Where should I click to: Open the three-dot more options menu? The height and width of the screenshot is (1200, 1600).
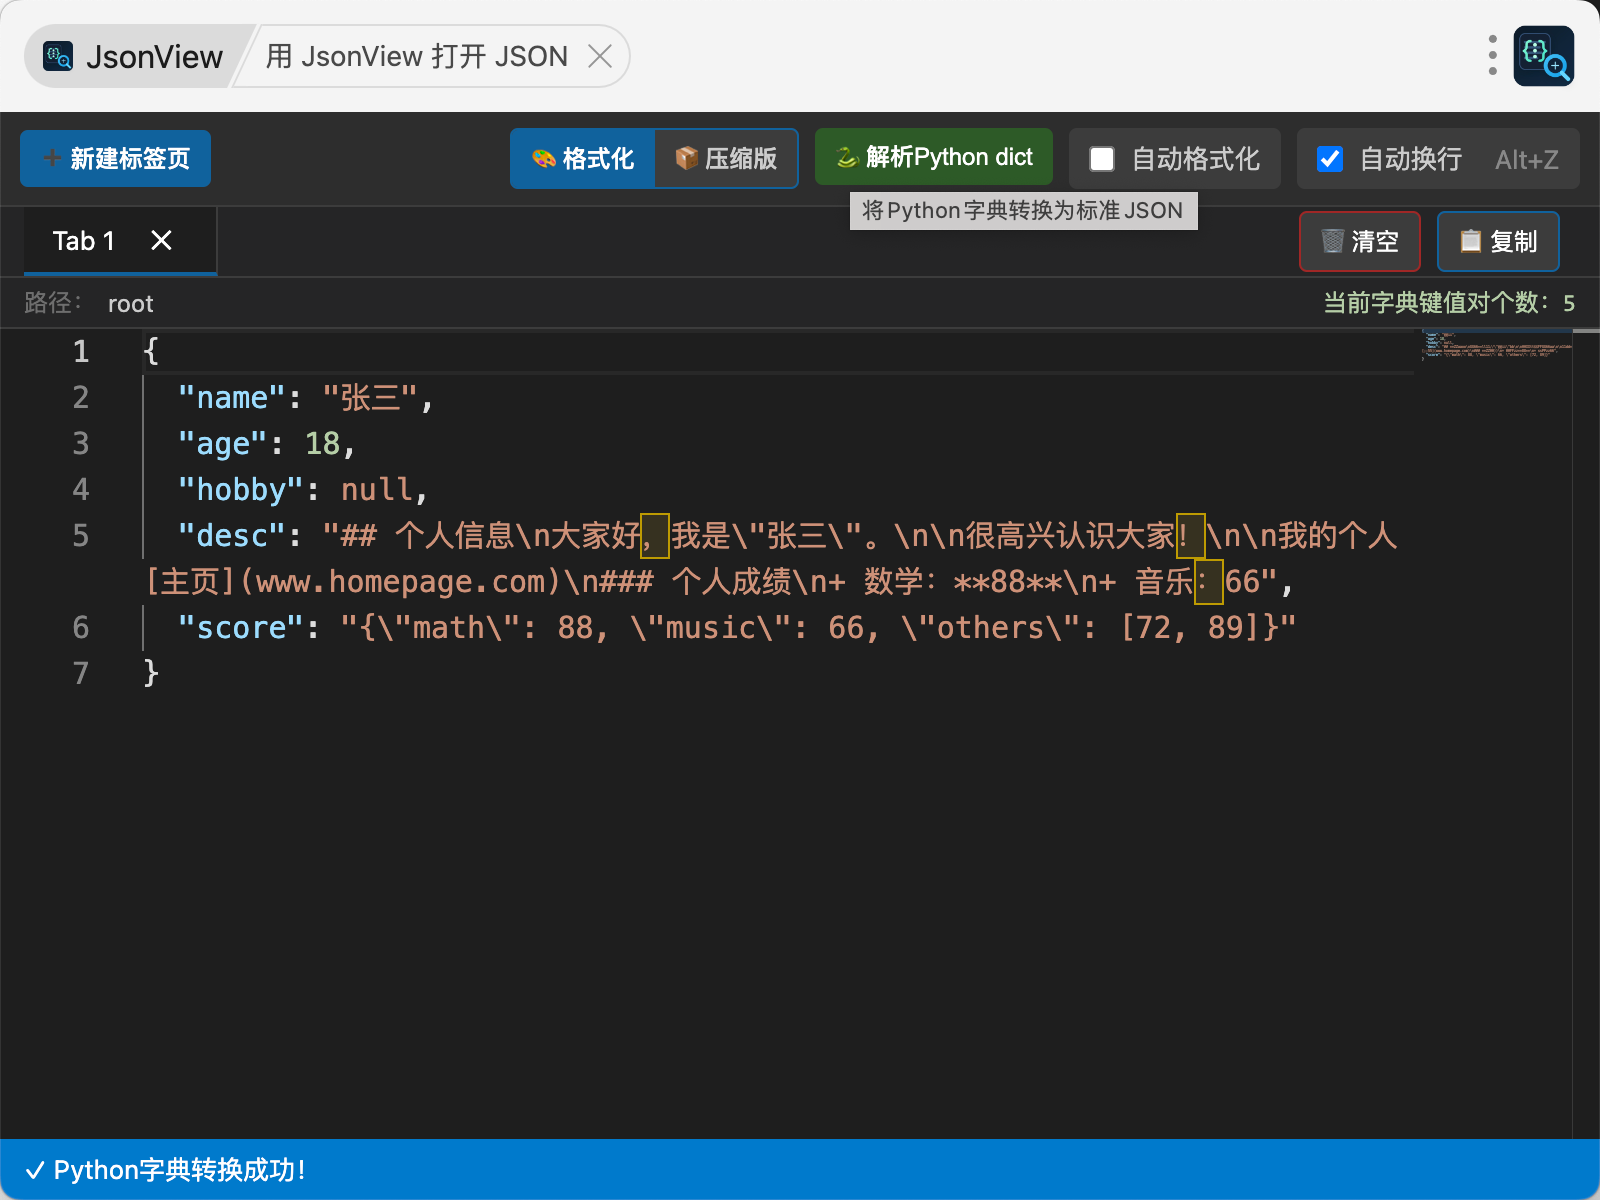(1492, 56)
